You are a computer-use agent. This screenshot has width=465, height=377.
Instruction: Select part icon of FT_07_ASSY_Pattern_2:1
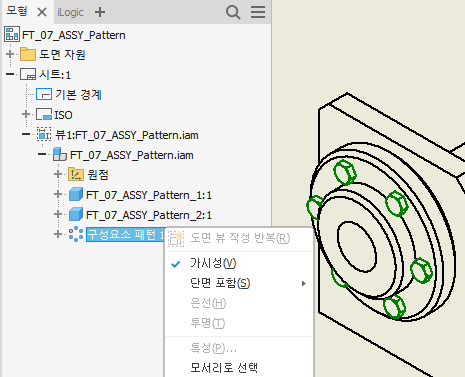pos(76,214)
